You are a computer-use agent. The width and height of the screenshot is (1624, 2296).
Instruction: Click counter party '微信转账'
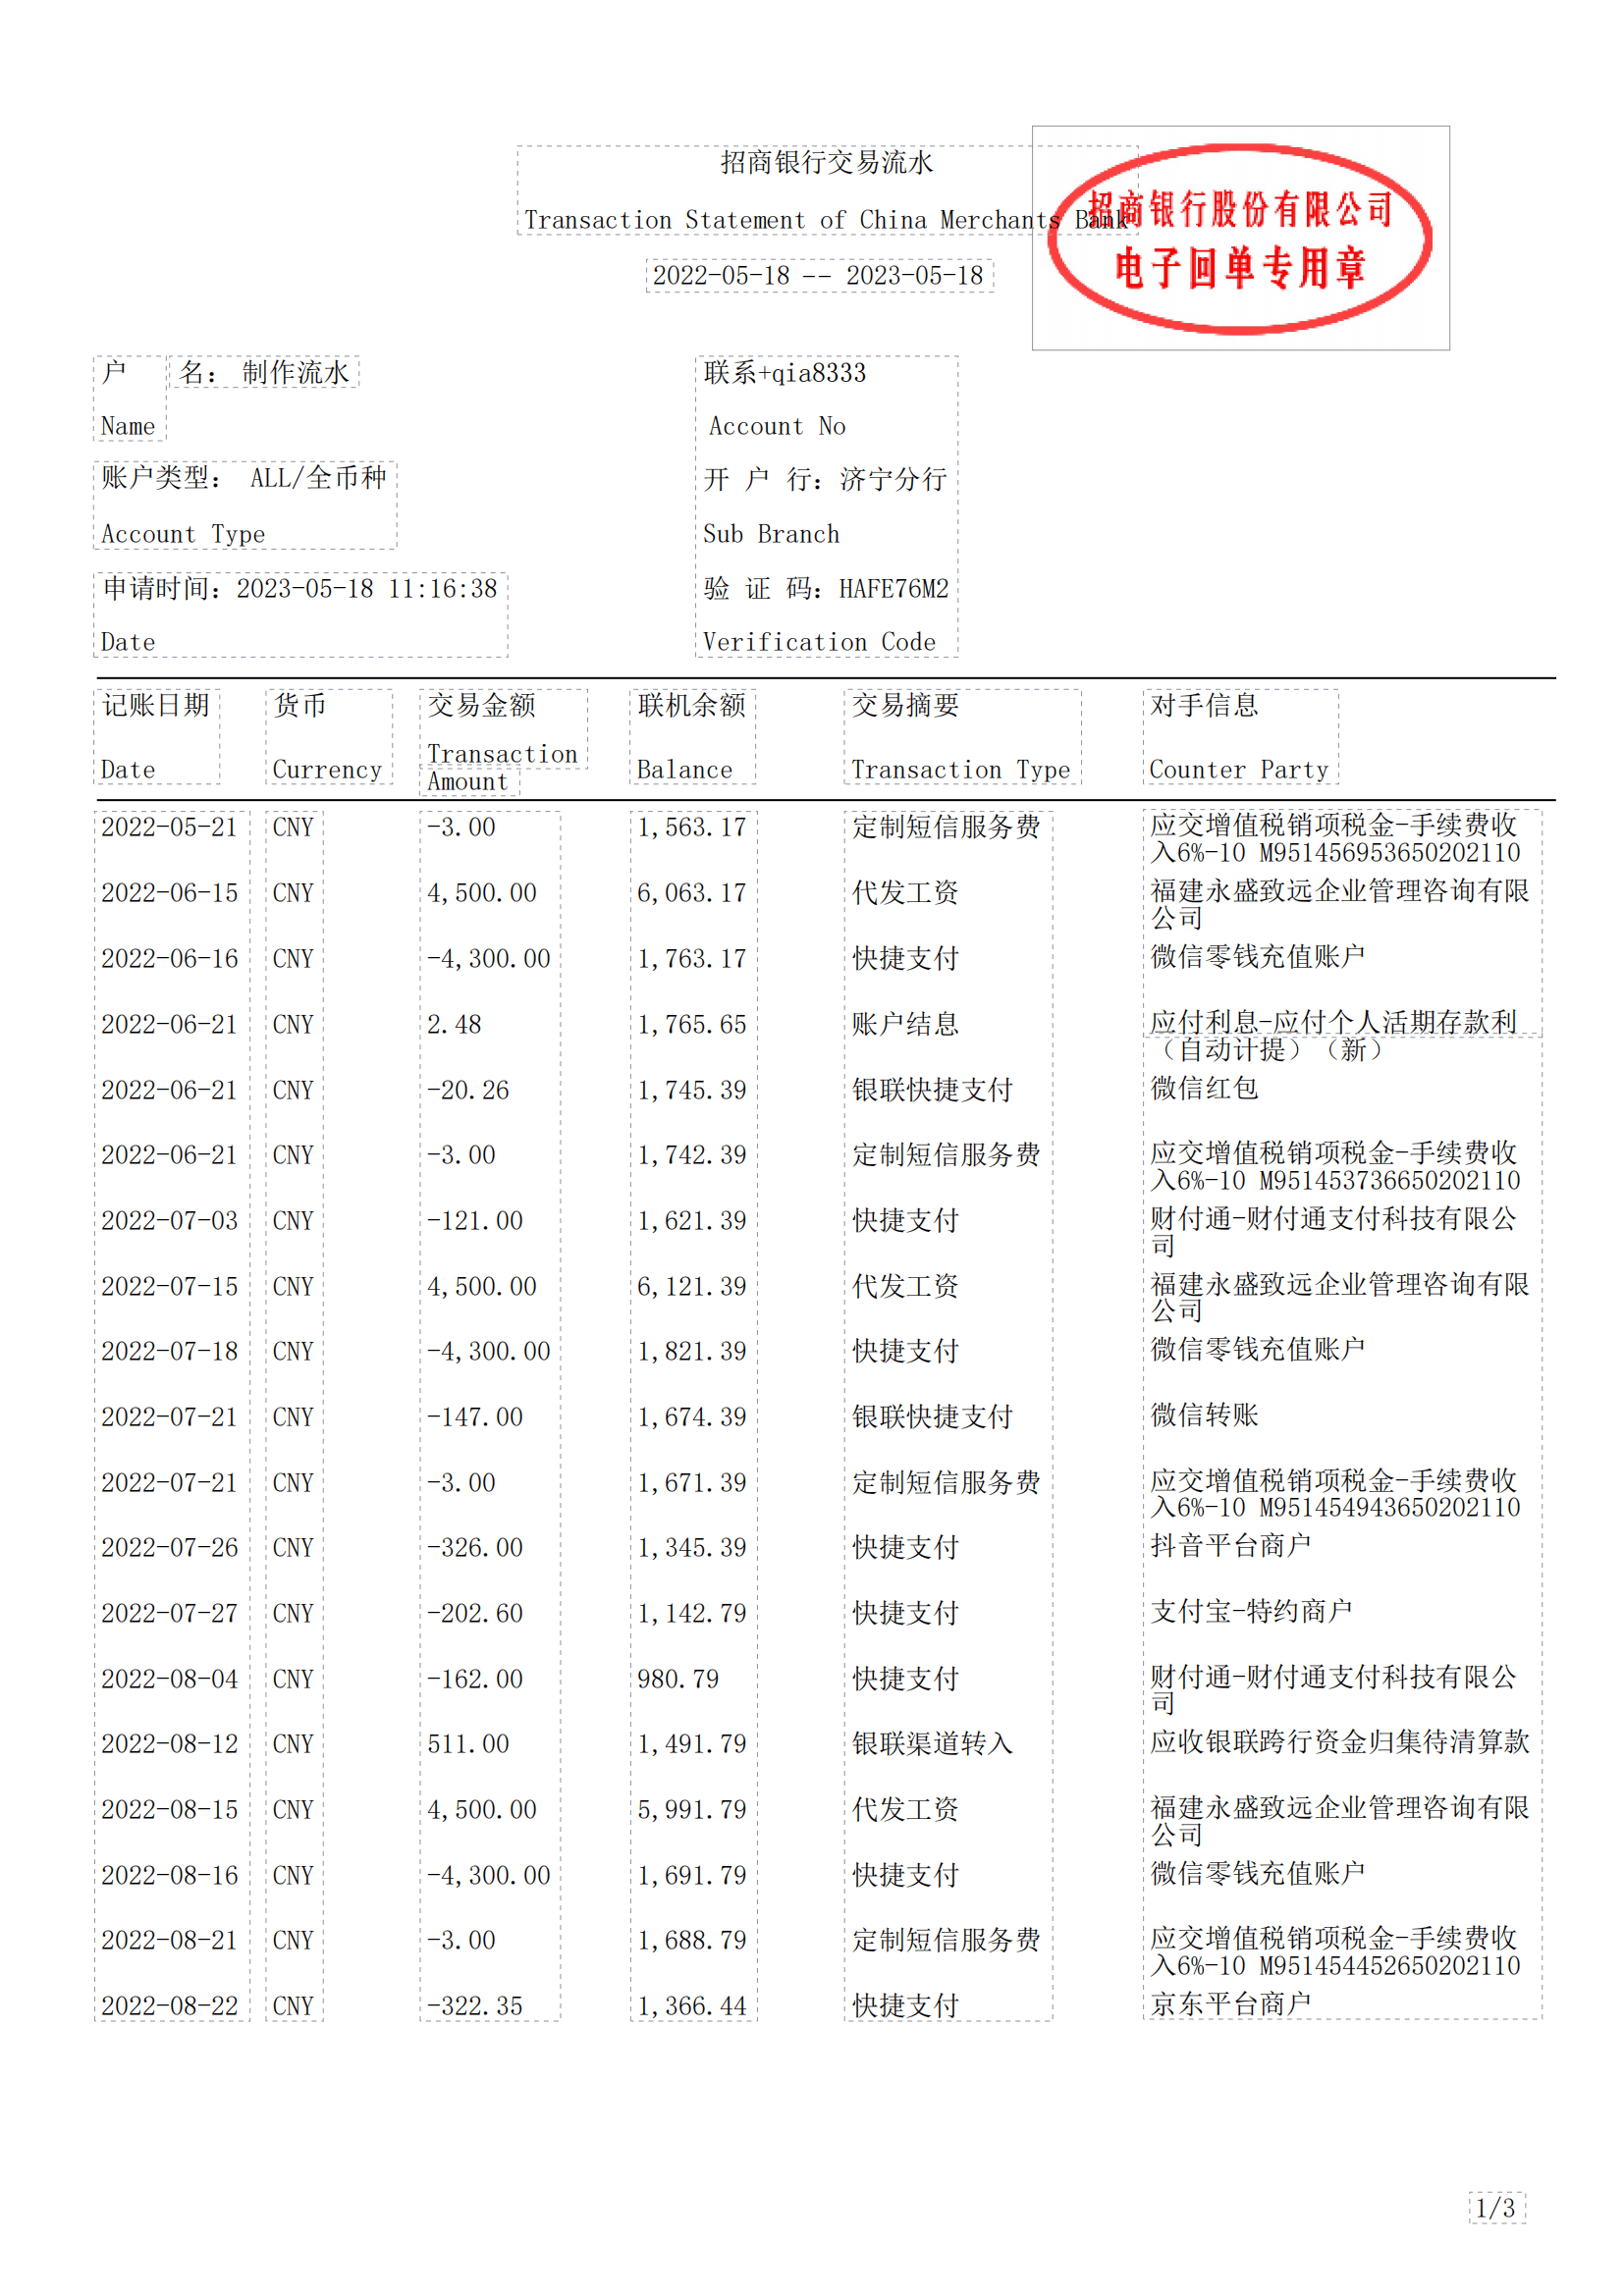pos(1204,1414)
